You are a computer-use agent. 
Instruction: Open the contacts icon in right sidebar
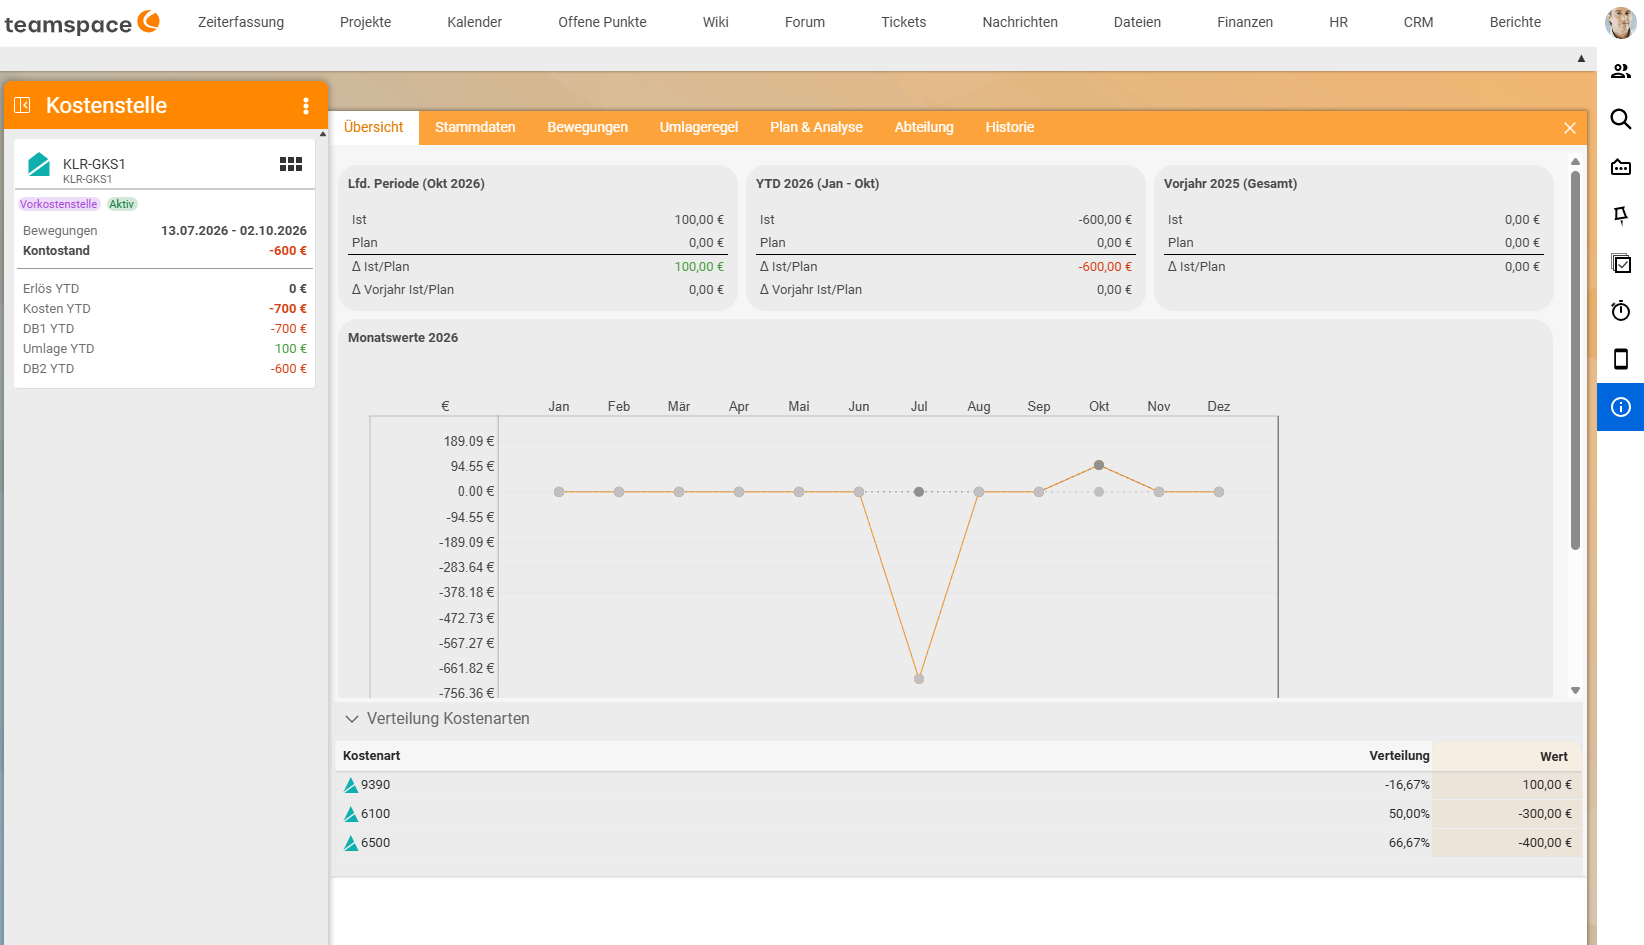[x=1621, y=71]
